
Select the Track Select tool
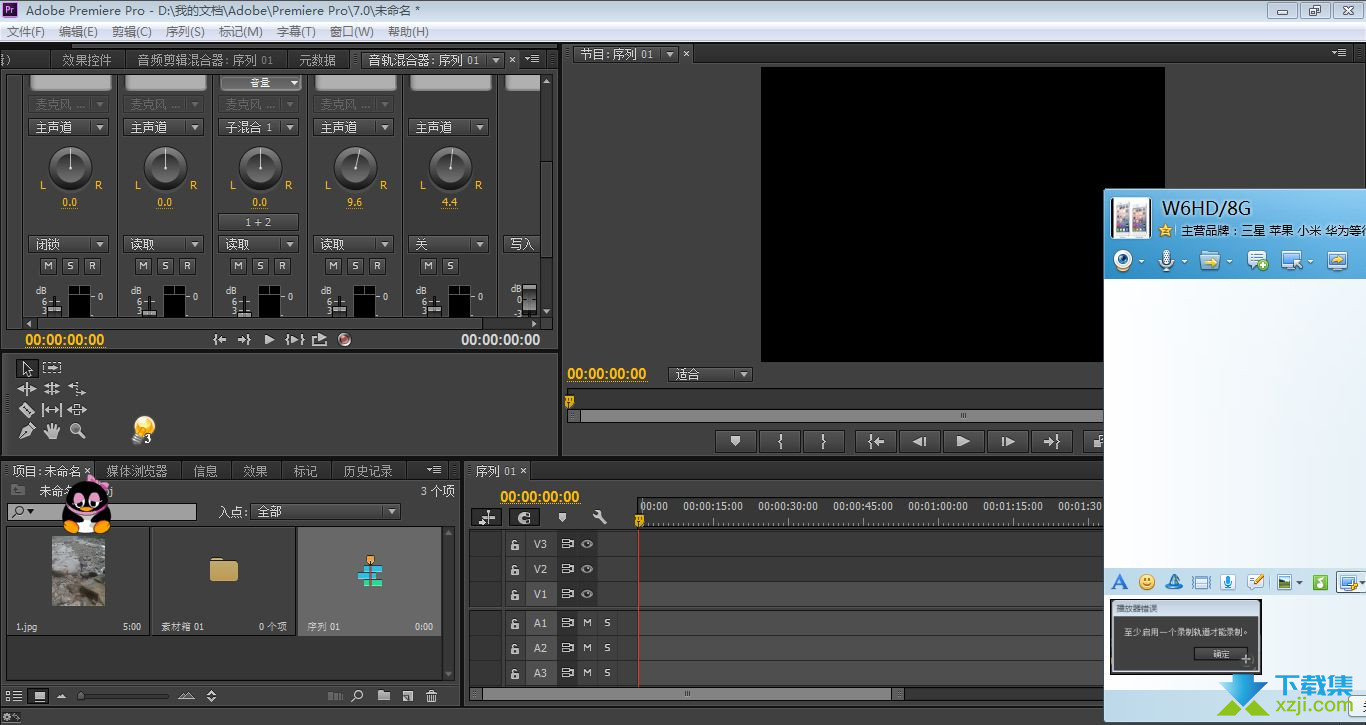(x=52, y=368)
